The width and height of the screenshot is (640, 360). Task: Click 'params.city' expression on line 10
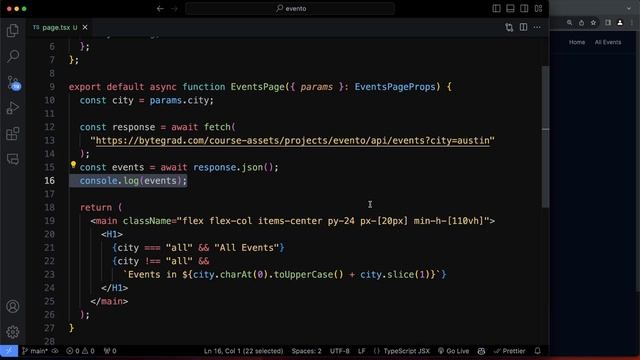pos(179,100)
